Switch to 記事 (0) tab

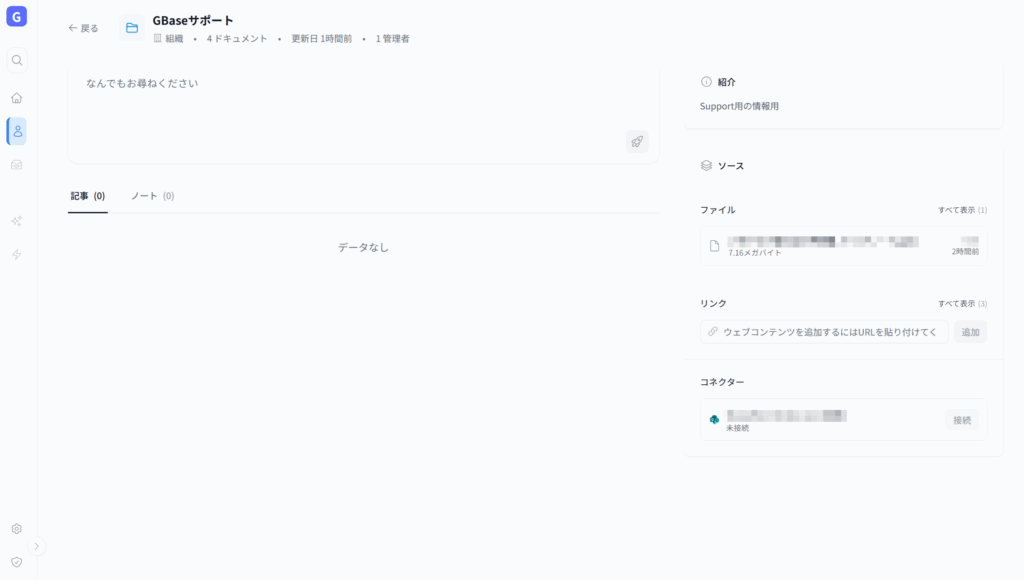pos(88,196)
